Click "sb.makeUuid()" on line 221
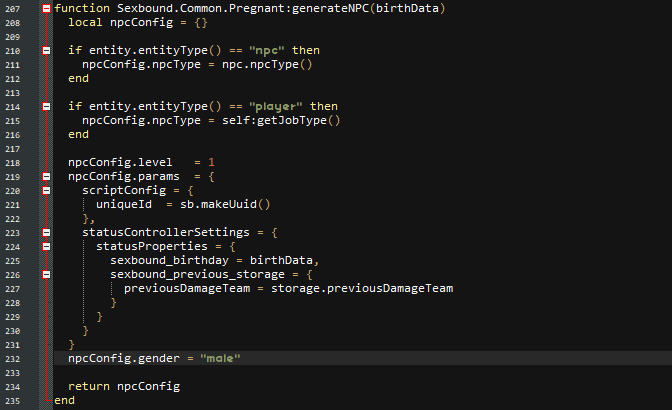Viewport: 672px width, 410px height. point(225,204)
